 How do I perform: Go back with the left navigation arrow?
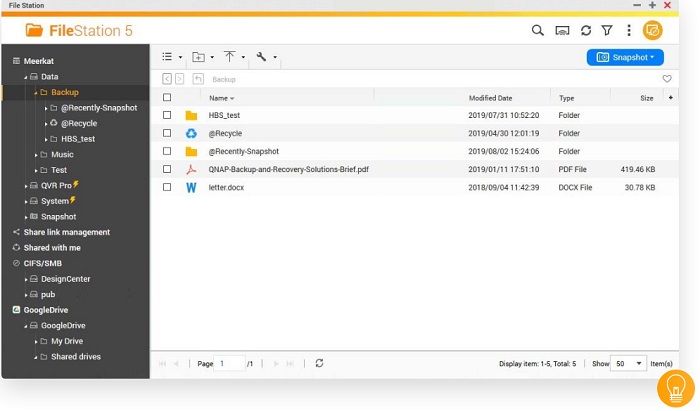click(167, 79)
